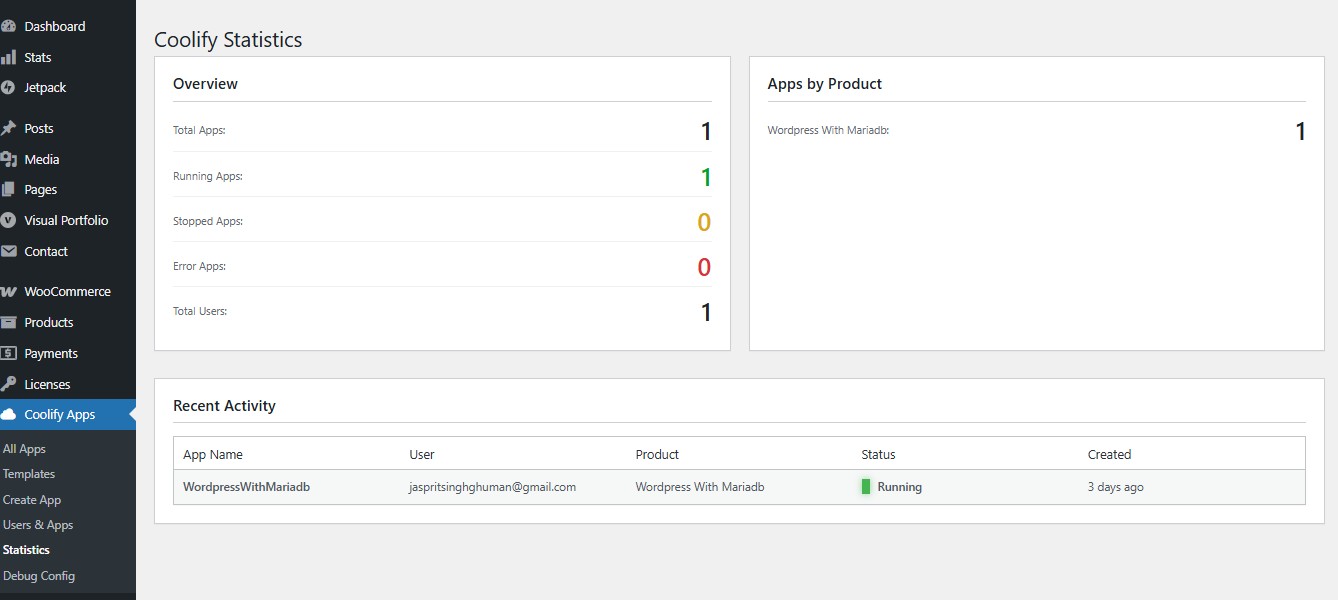Click the Jetpack lightning icon

[8, 87]
